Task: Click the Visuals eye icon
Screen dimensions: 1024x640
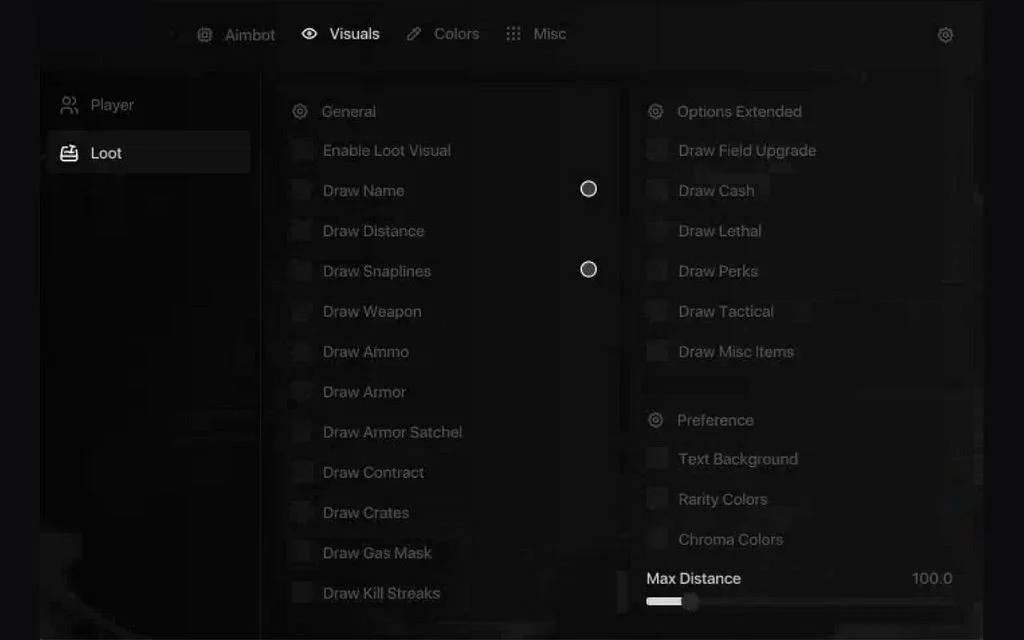Action: click(x=310, y=34)
